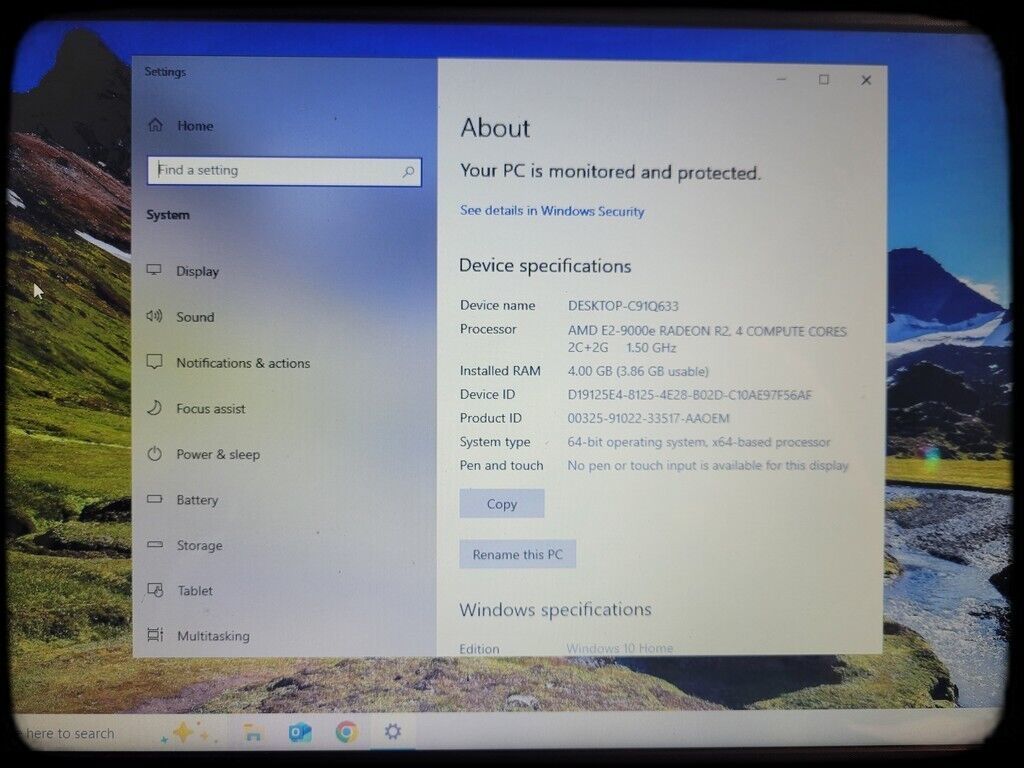Open Multitasking settings
This screenshot has width=1024, height=768.
pos(198,635)
